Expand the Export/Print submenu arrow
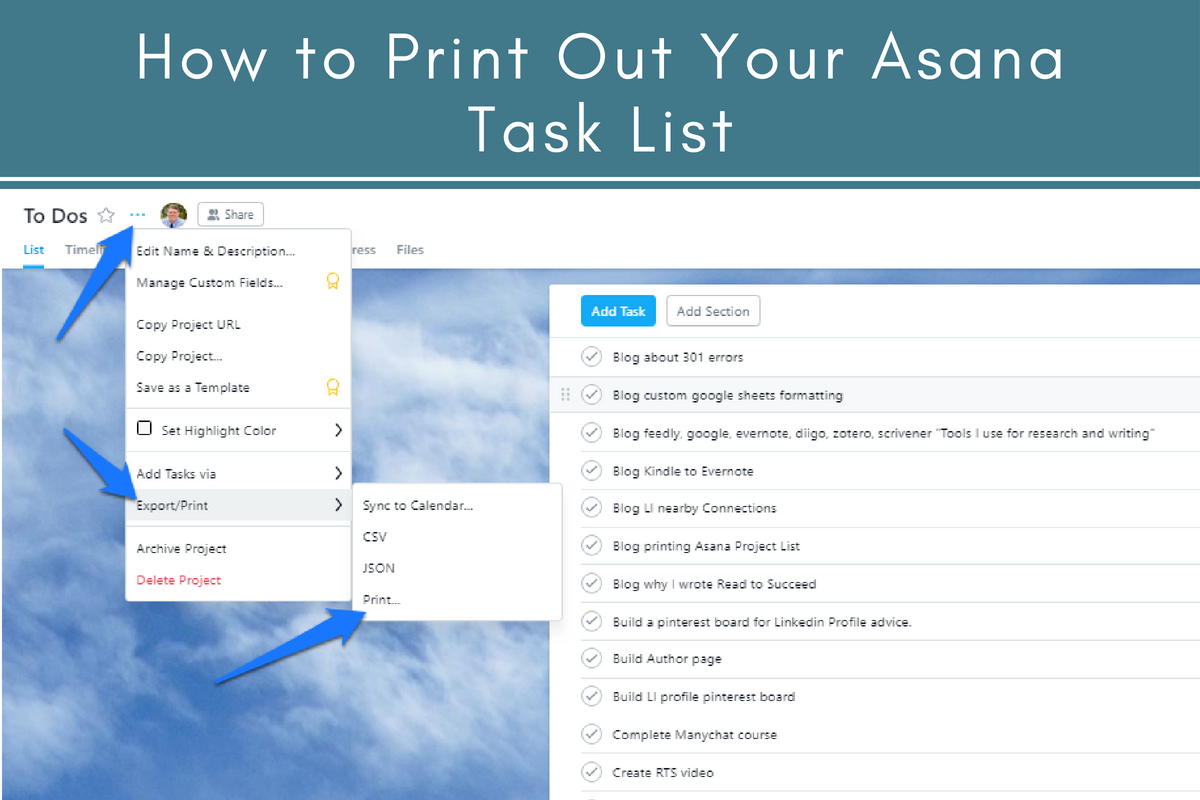The image size is (1200, 800). [x=338, y=505]
